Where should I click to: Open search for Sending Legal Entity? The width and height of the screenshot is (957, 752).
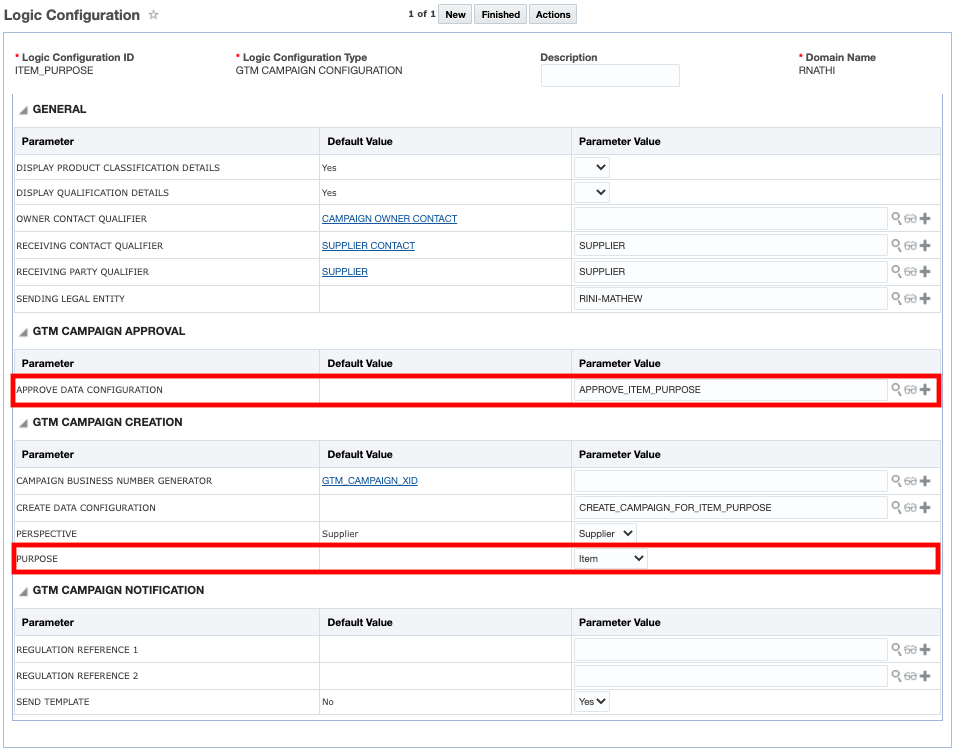click(897, 299)
